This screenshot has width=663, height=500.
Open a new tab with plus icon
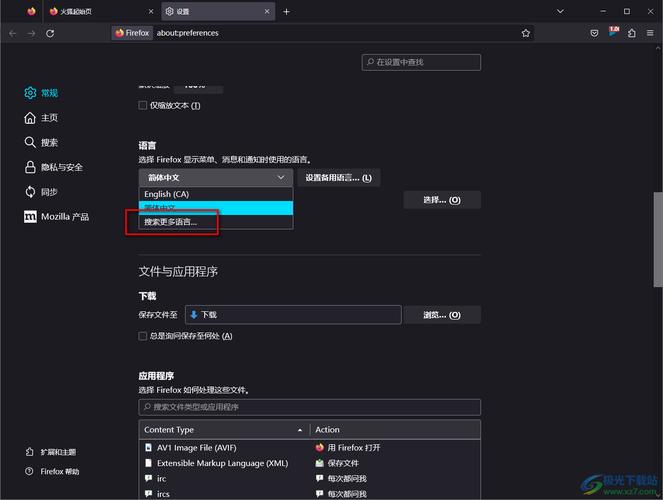point(286,11)
